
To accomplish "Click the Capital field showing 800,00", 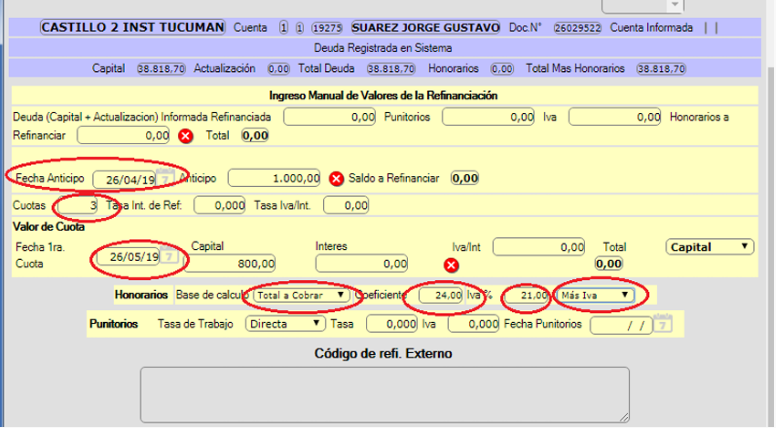I will coord(232,264).
